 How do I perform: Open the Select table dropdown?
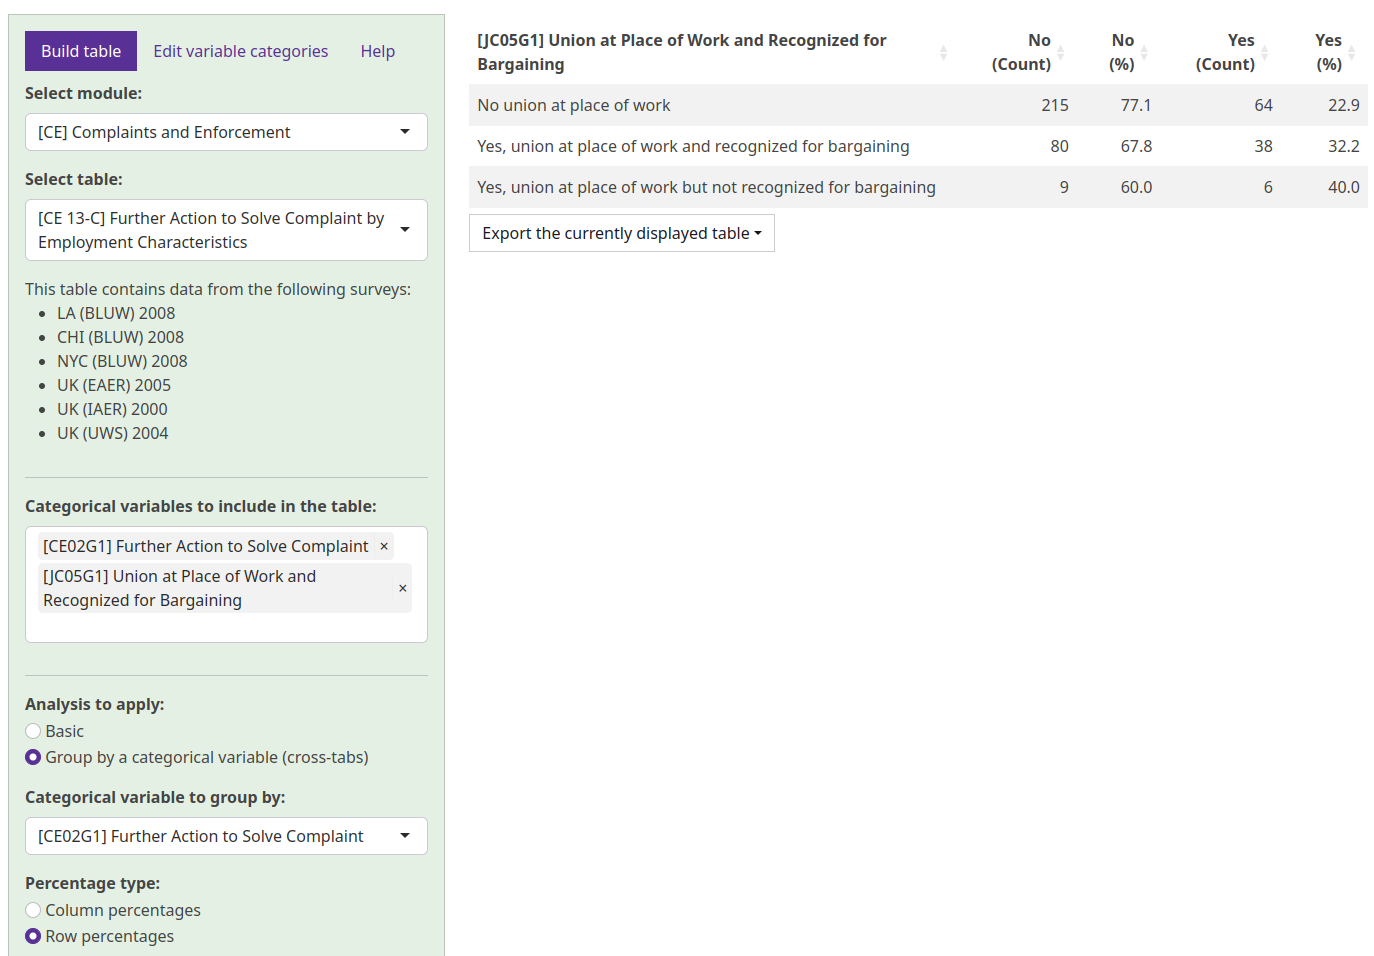[226, 230]
